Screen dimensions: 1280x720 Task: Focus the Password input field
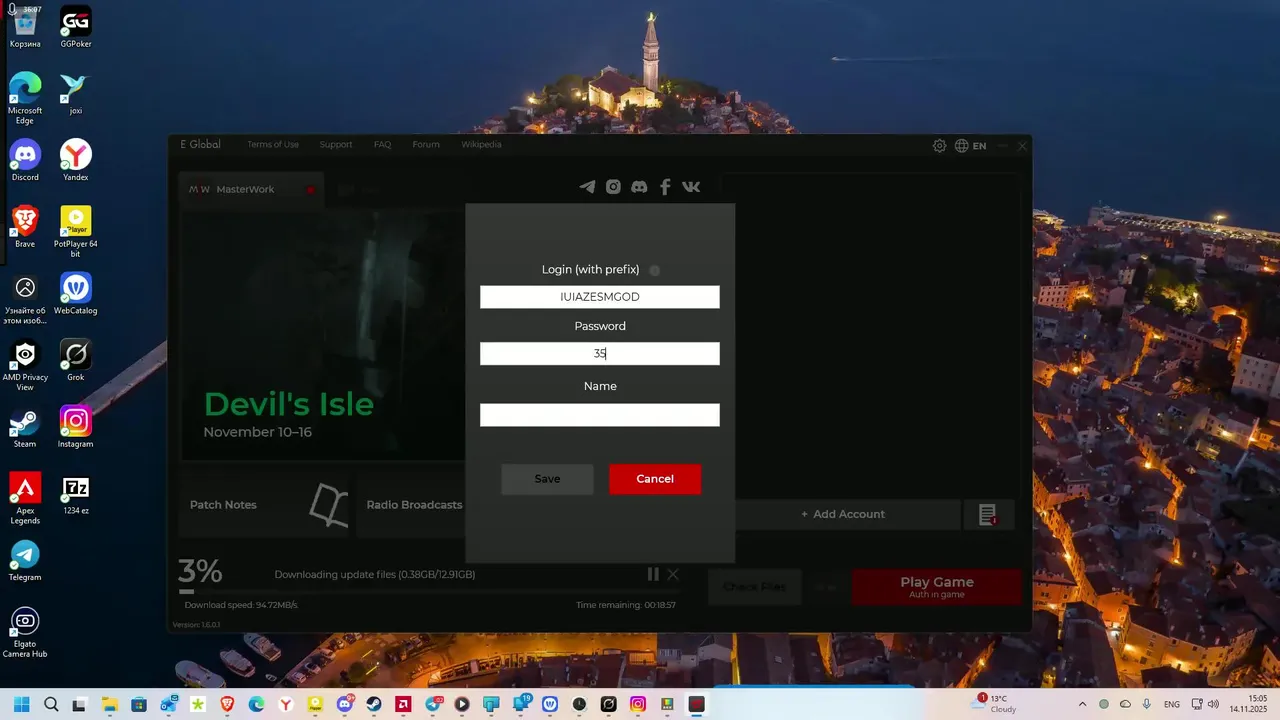coord(600,354)
